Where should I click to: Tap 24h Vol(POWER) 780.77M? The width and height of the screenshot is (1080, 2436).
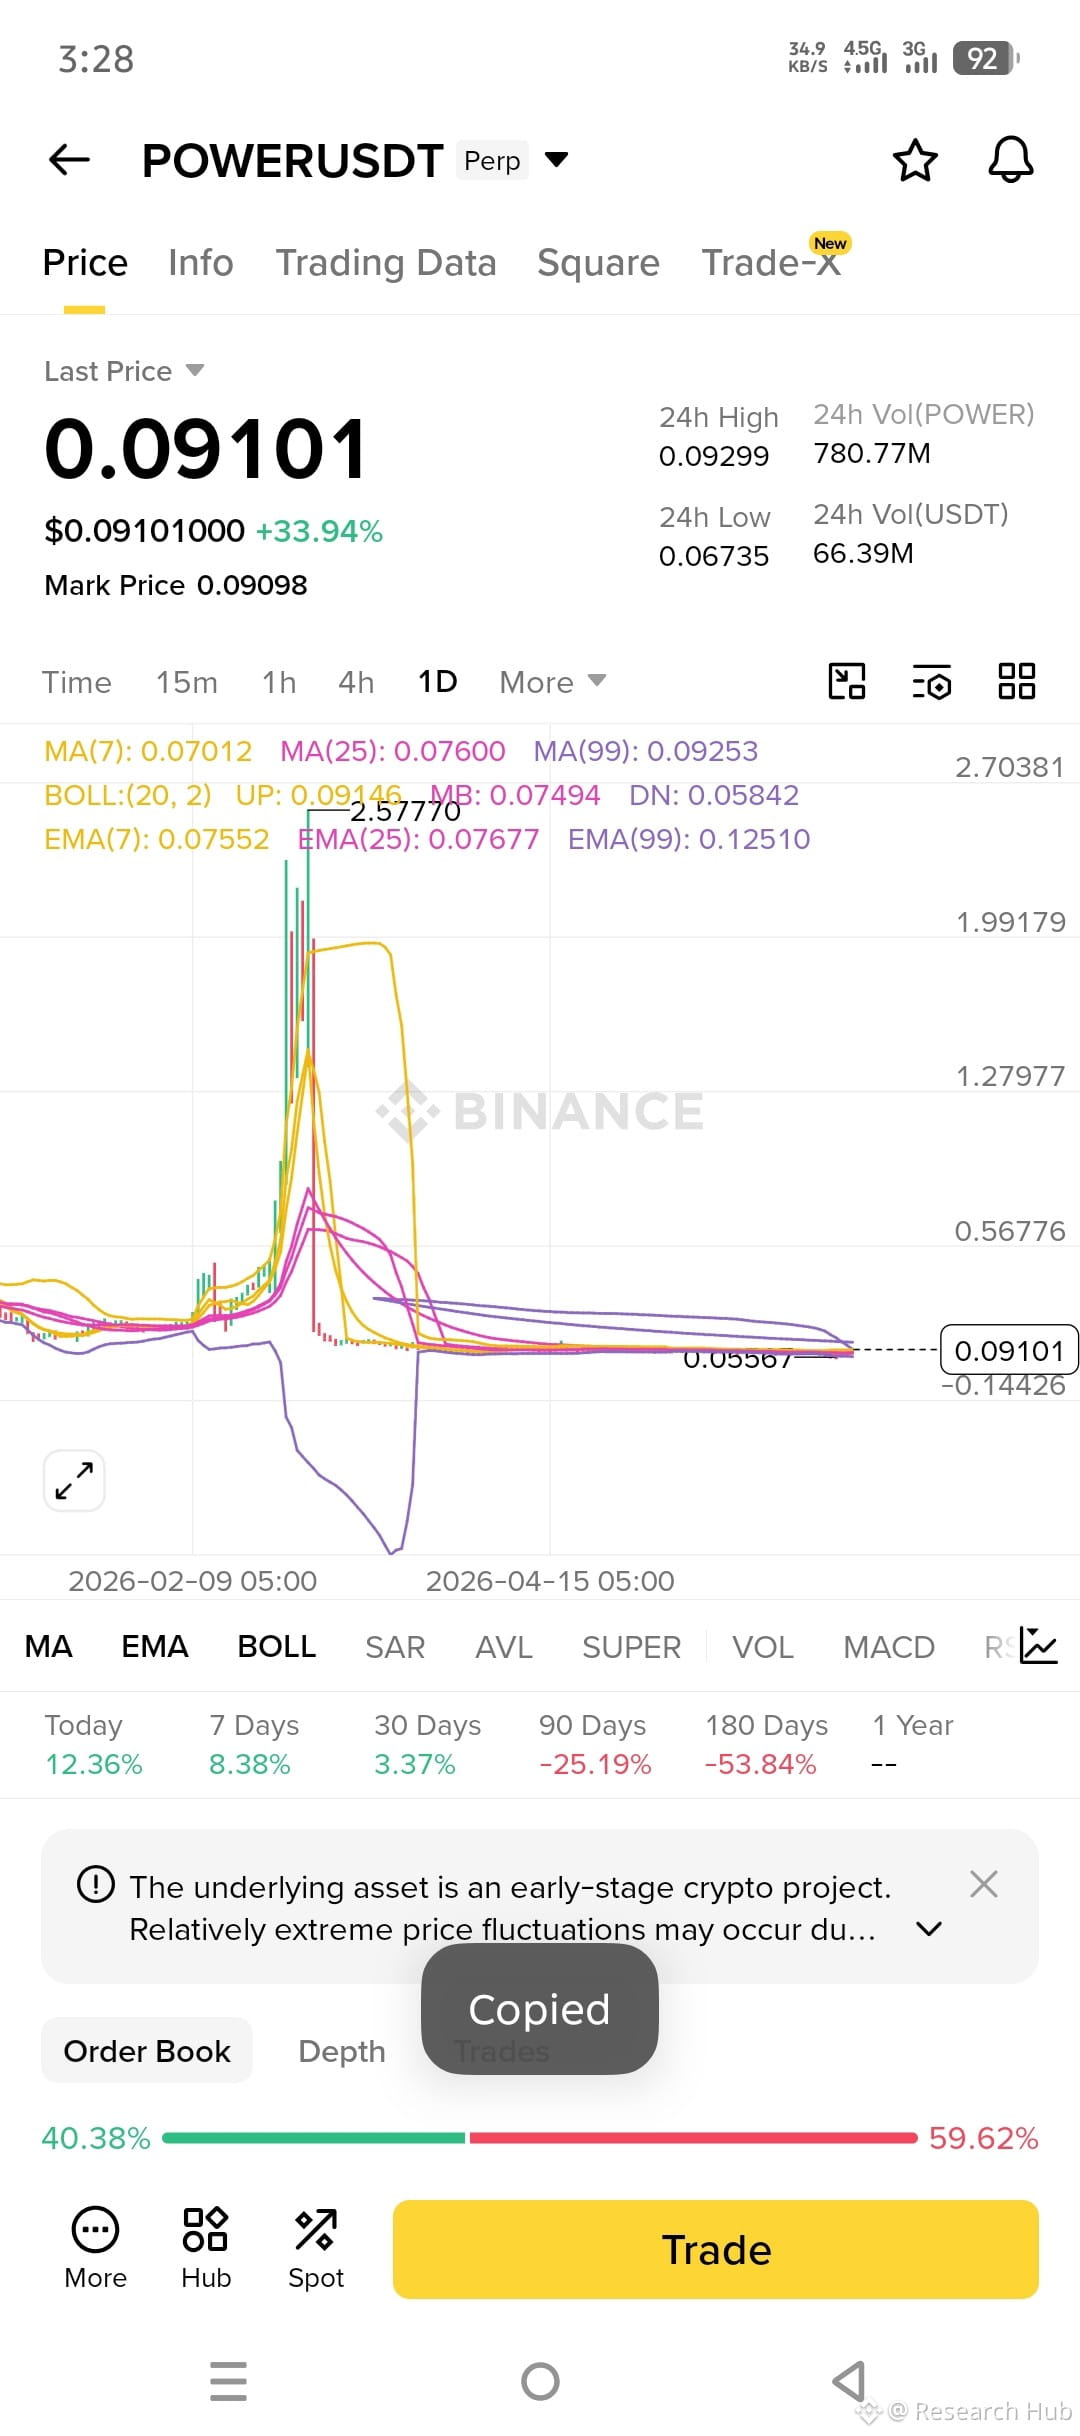click(x=872, y=453)
